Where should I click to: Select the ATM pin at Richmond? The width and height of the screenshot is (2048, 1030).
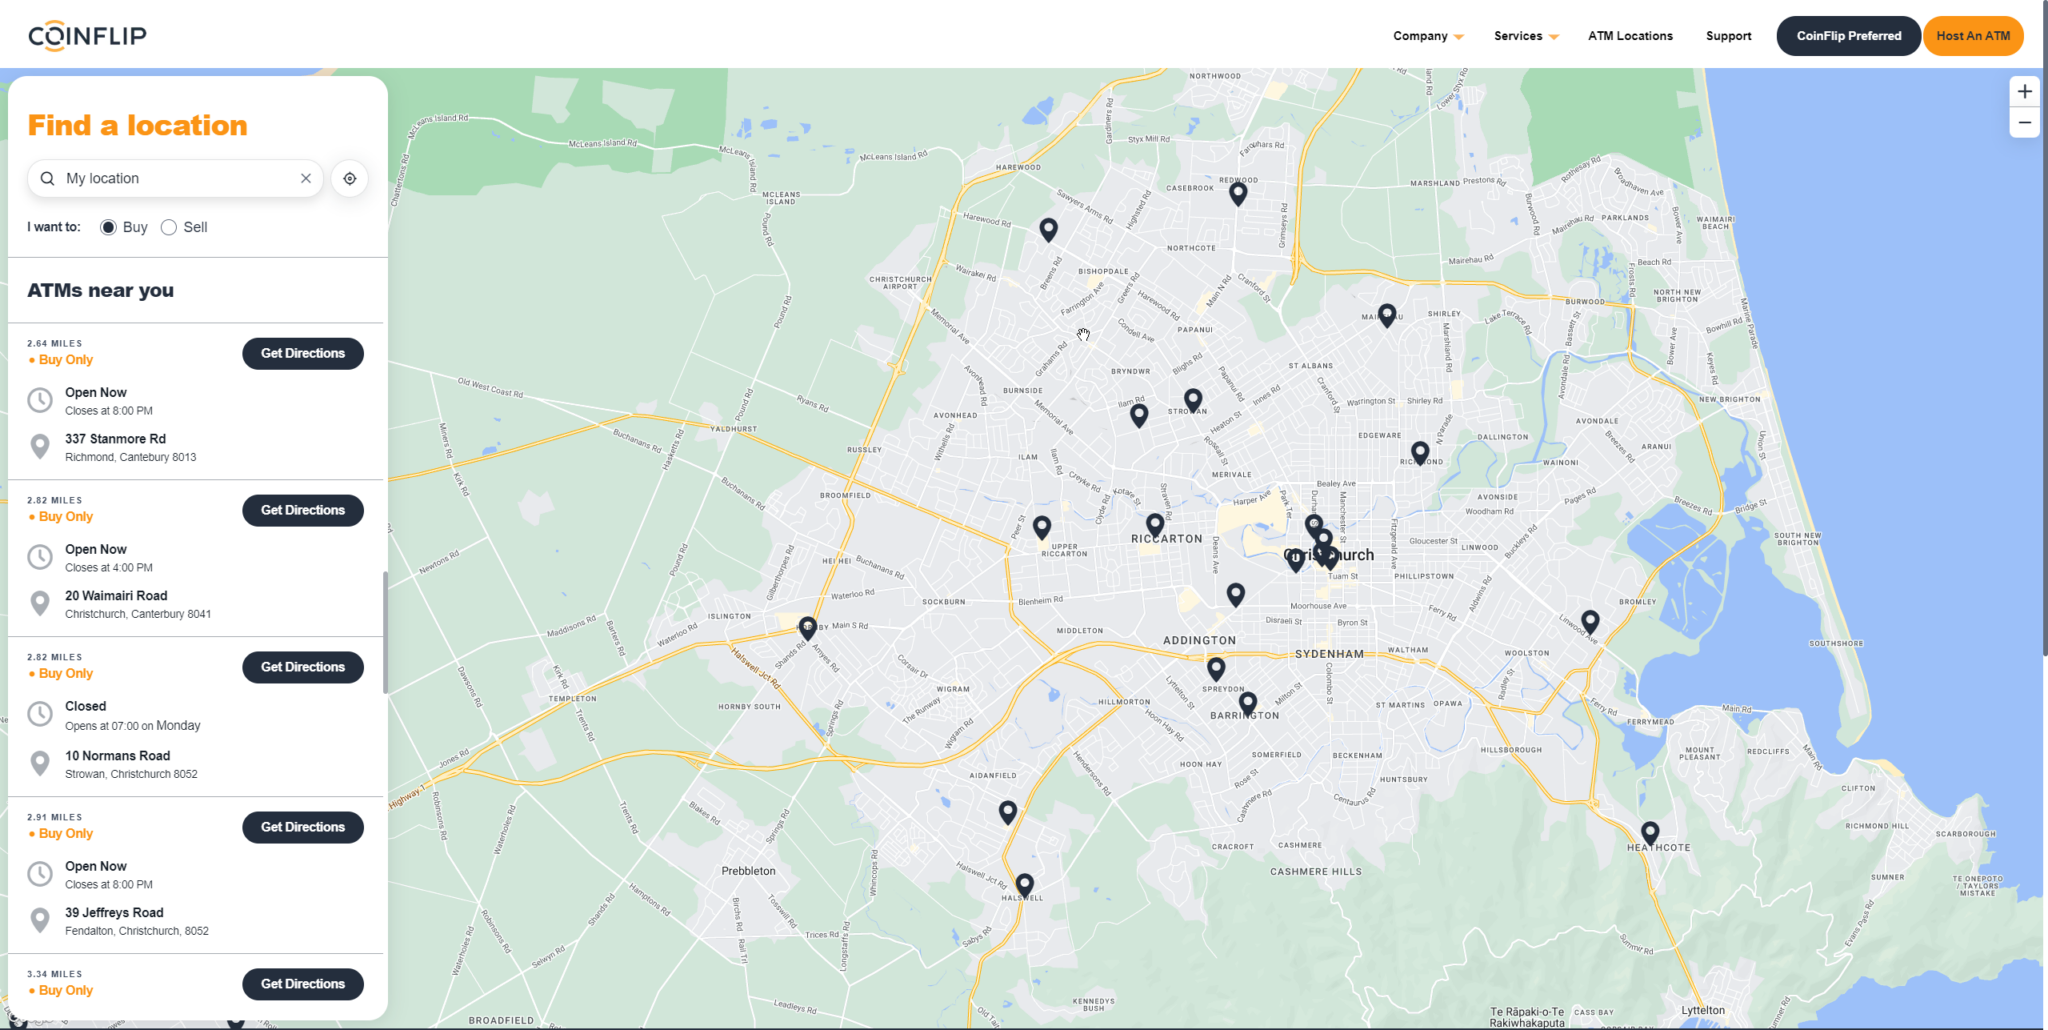(x=1420, y=452)
